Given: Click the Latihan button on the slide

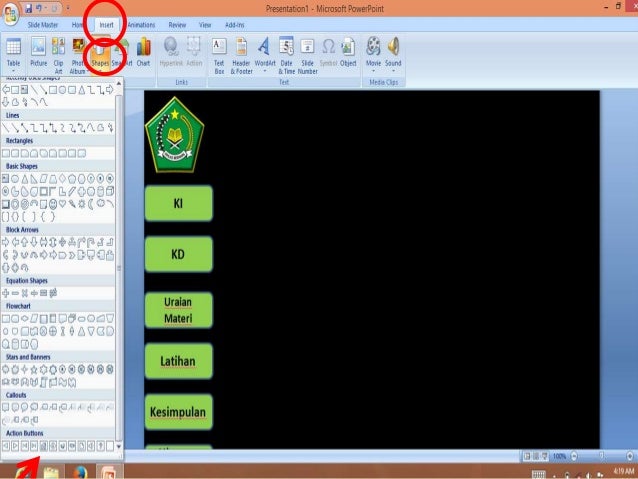Looking at the screenshot, I should [x=179, y=361].
